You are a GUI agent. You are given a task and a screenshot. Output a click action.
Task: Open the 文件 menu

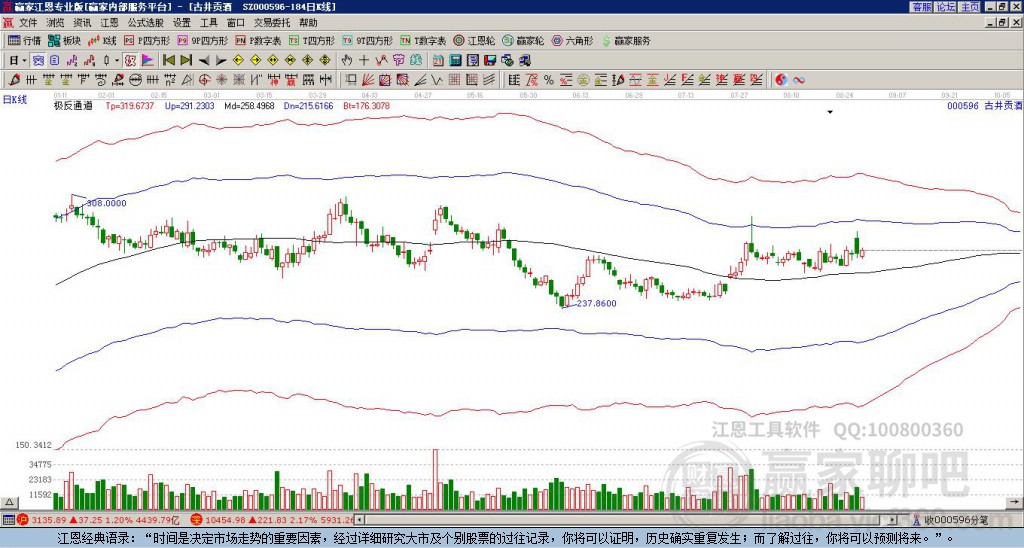point(28,23)
